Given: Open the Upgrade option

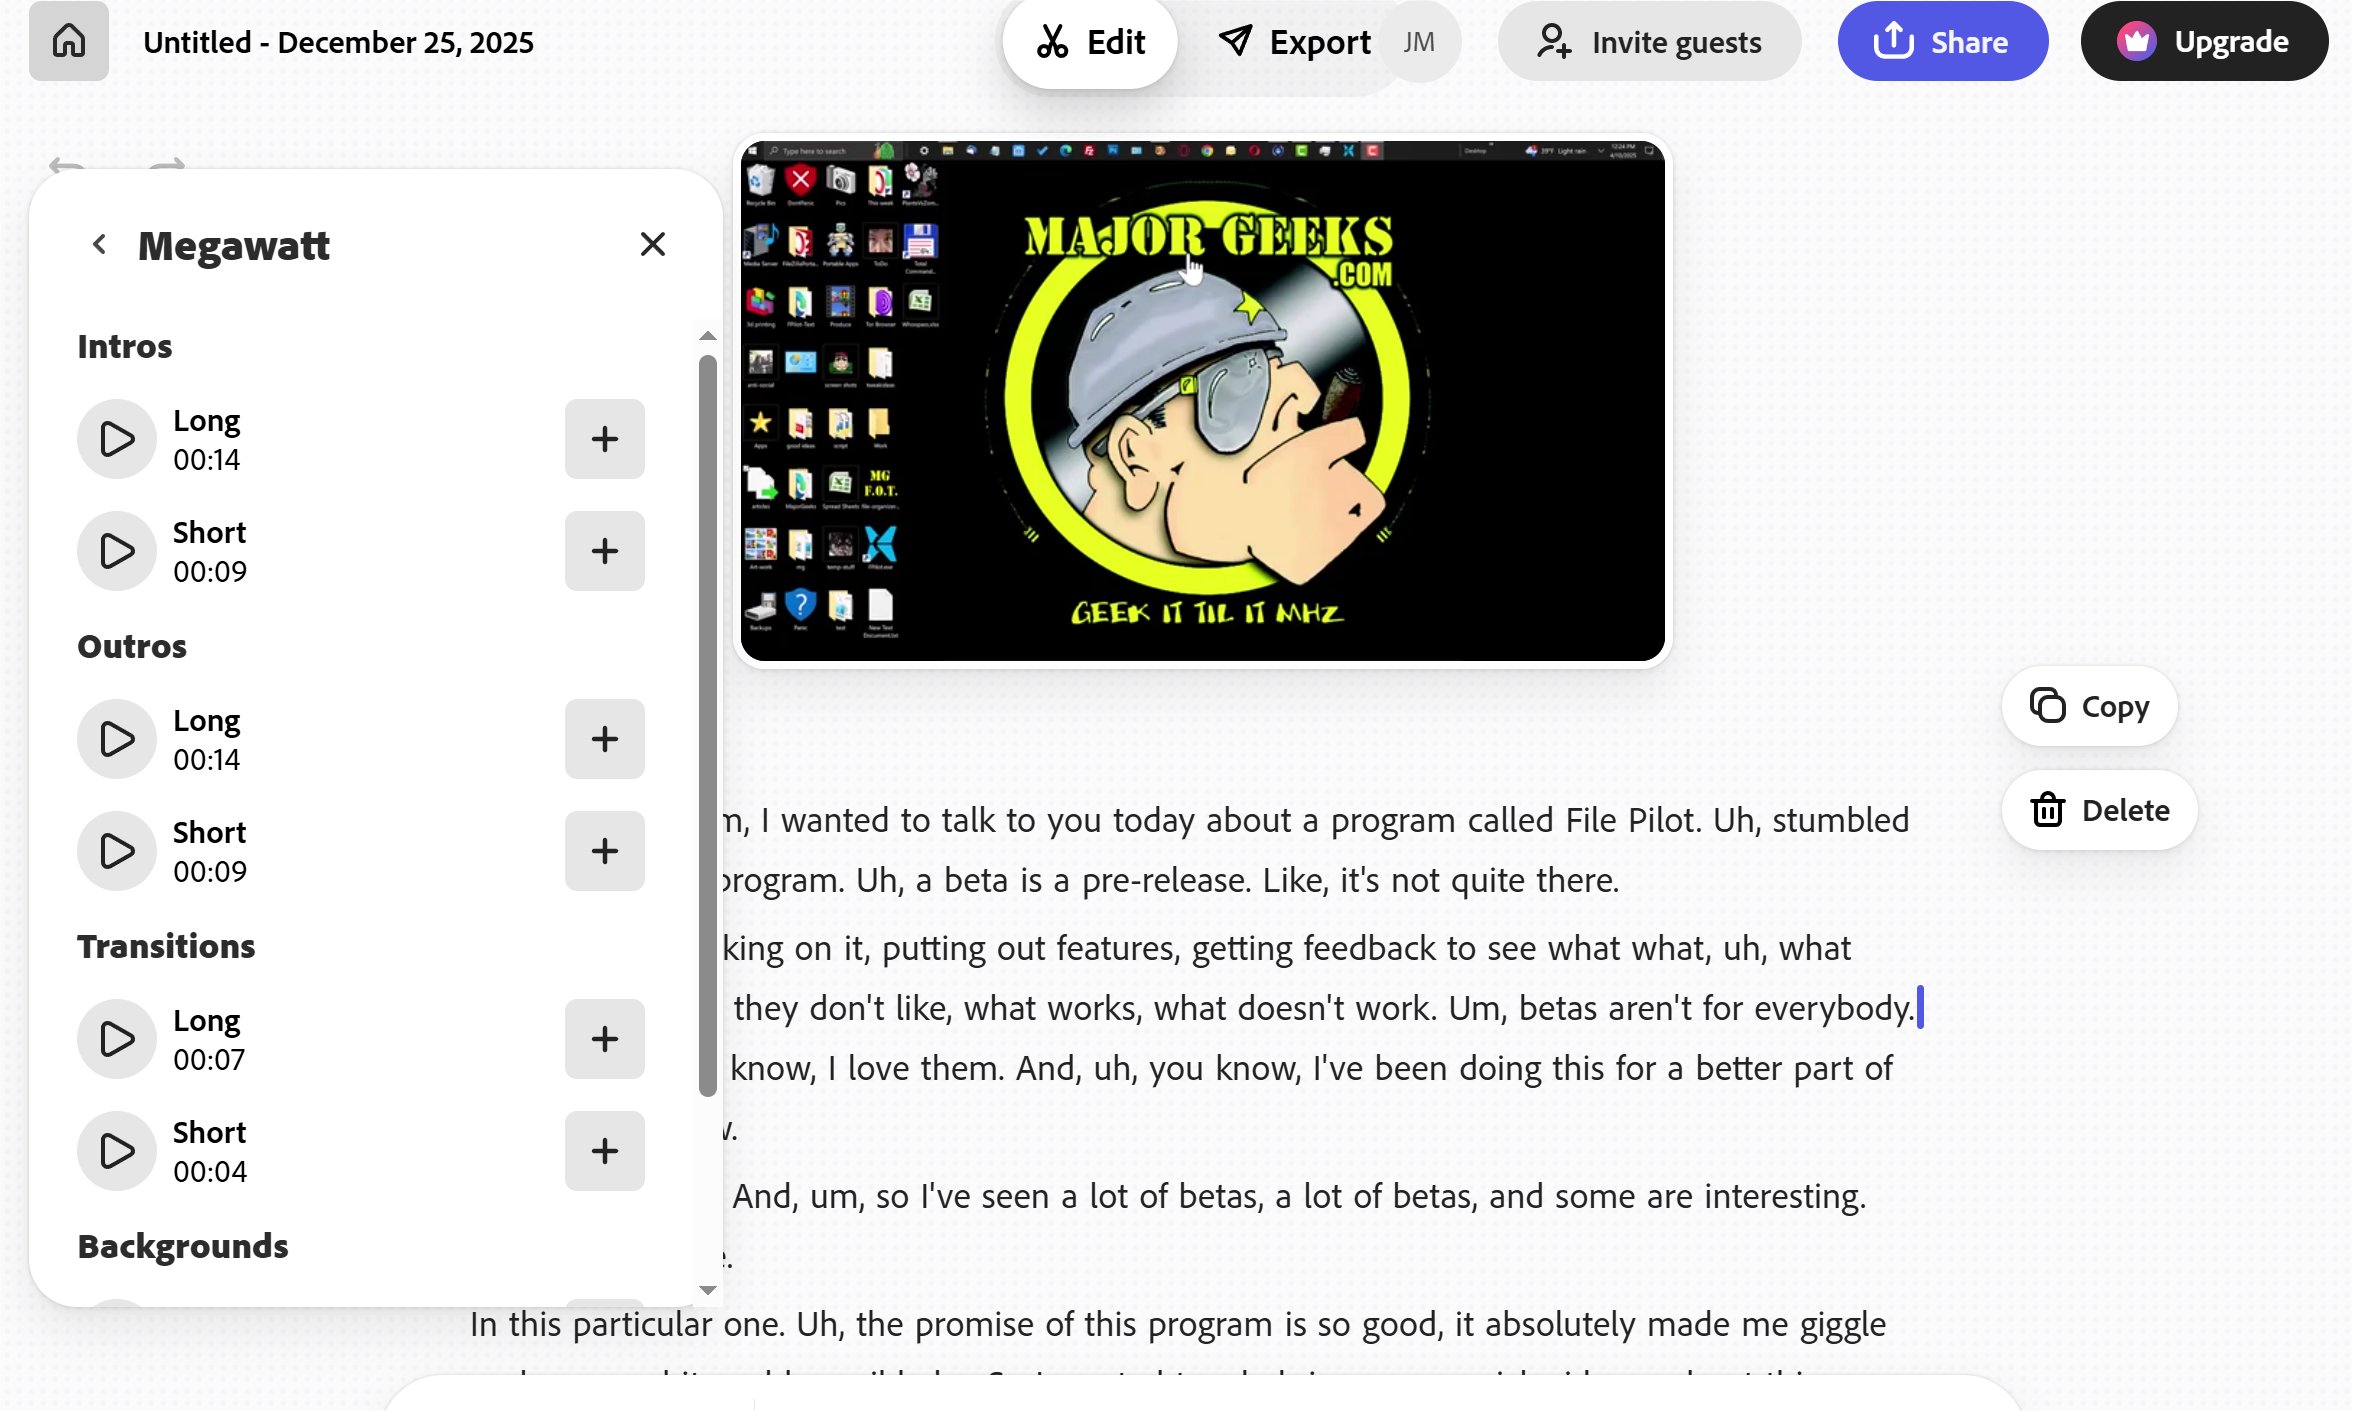Looking at the screenshot, I should coord(2204,42).
